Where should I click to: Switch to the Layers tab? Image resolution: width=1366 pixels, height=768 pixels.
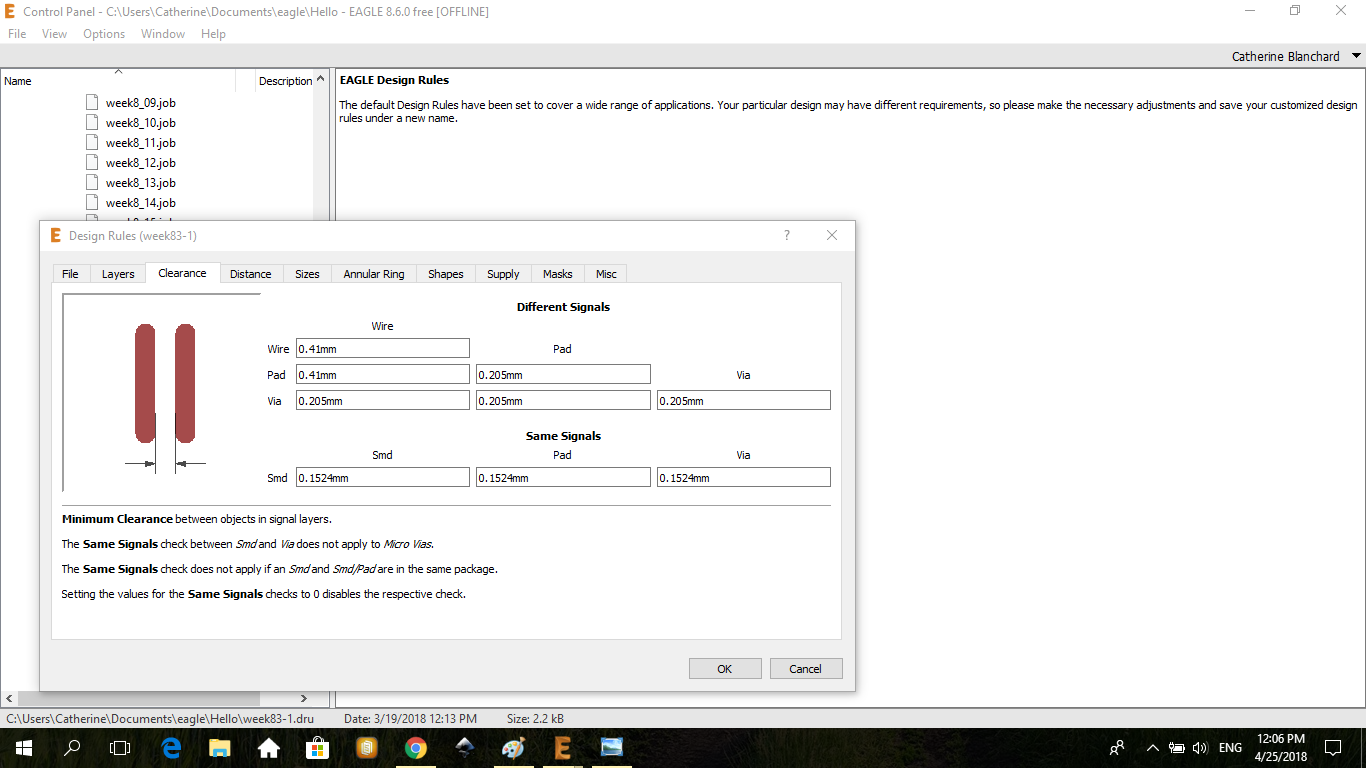118,274
